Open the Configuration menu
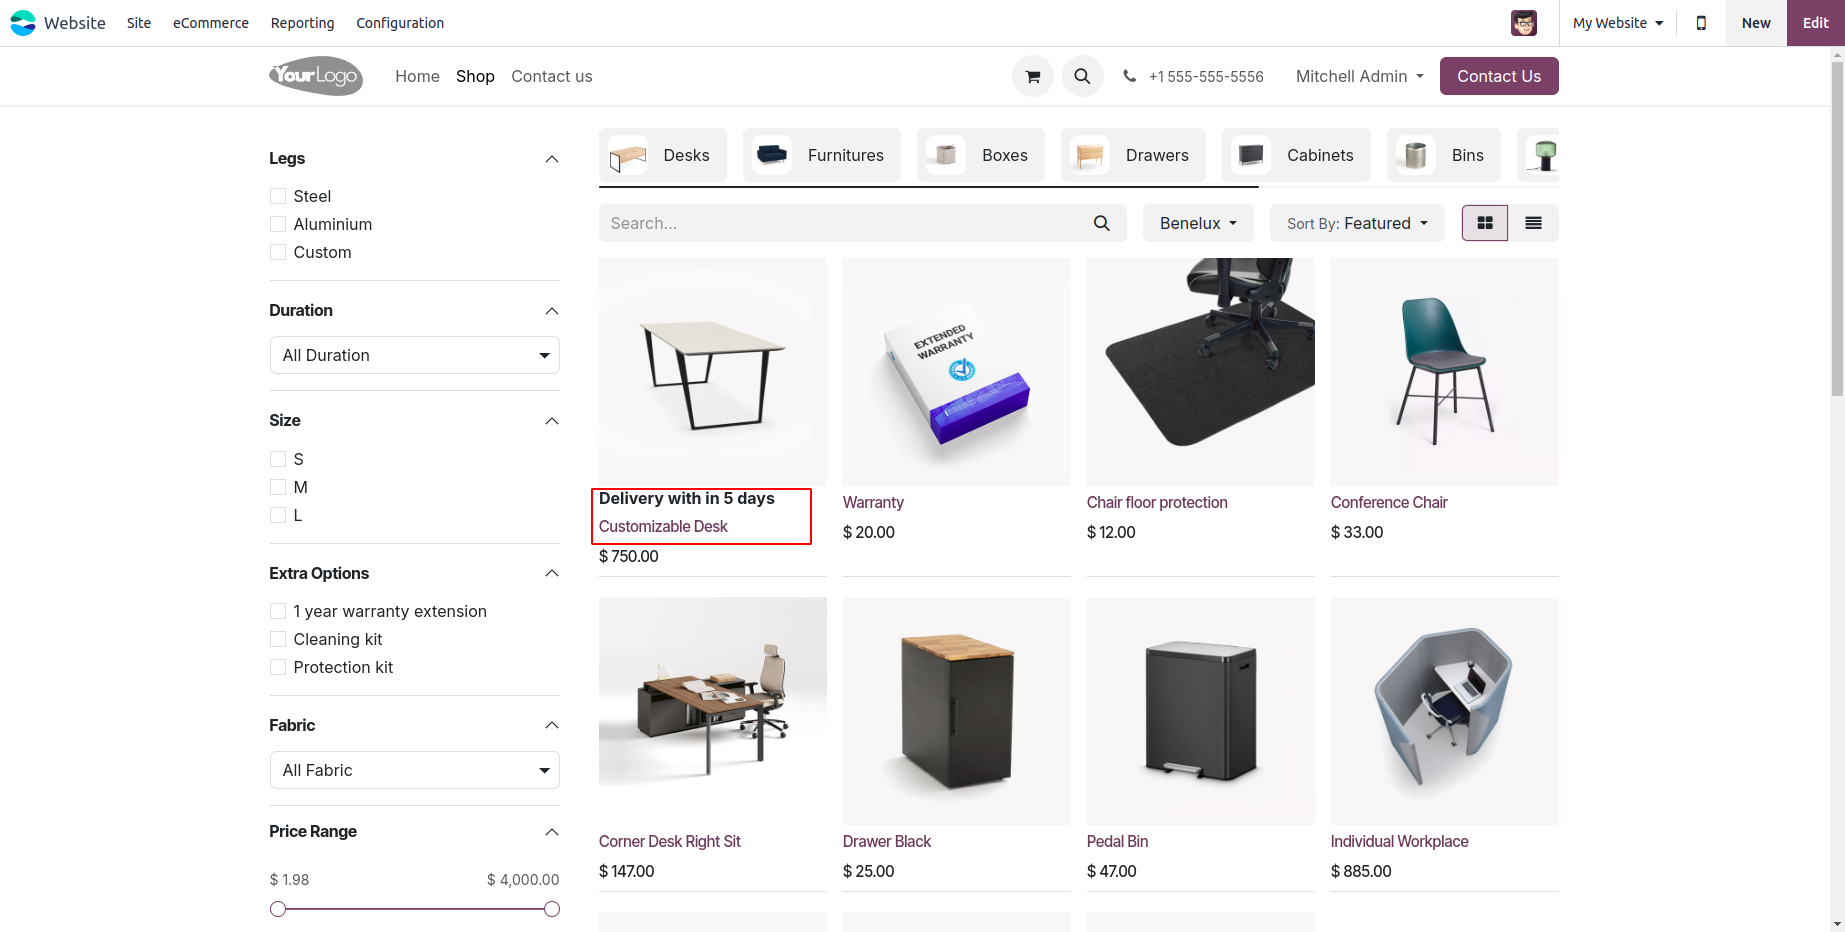 point(400,23)
